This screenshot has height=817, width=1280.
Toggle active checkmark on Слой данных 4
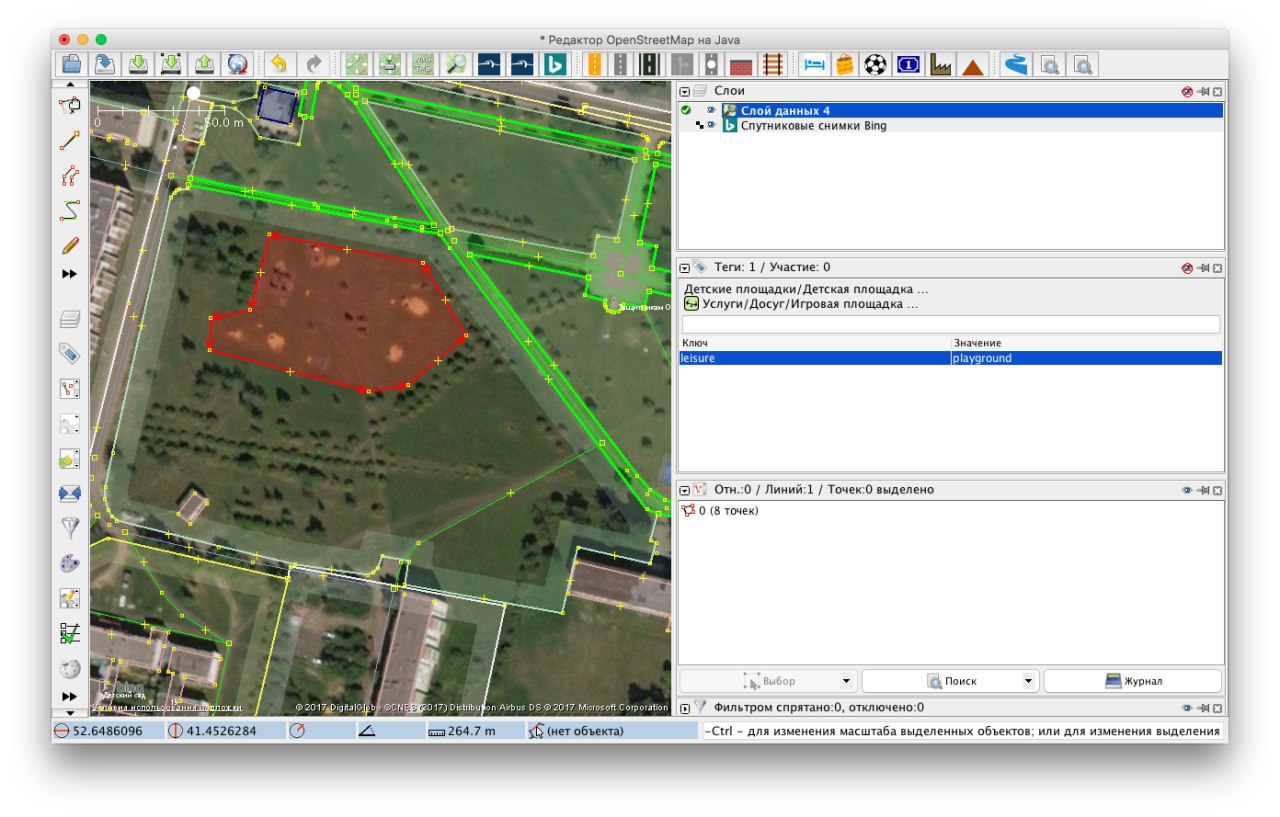pyautogui.click(x=686, y=111)
